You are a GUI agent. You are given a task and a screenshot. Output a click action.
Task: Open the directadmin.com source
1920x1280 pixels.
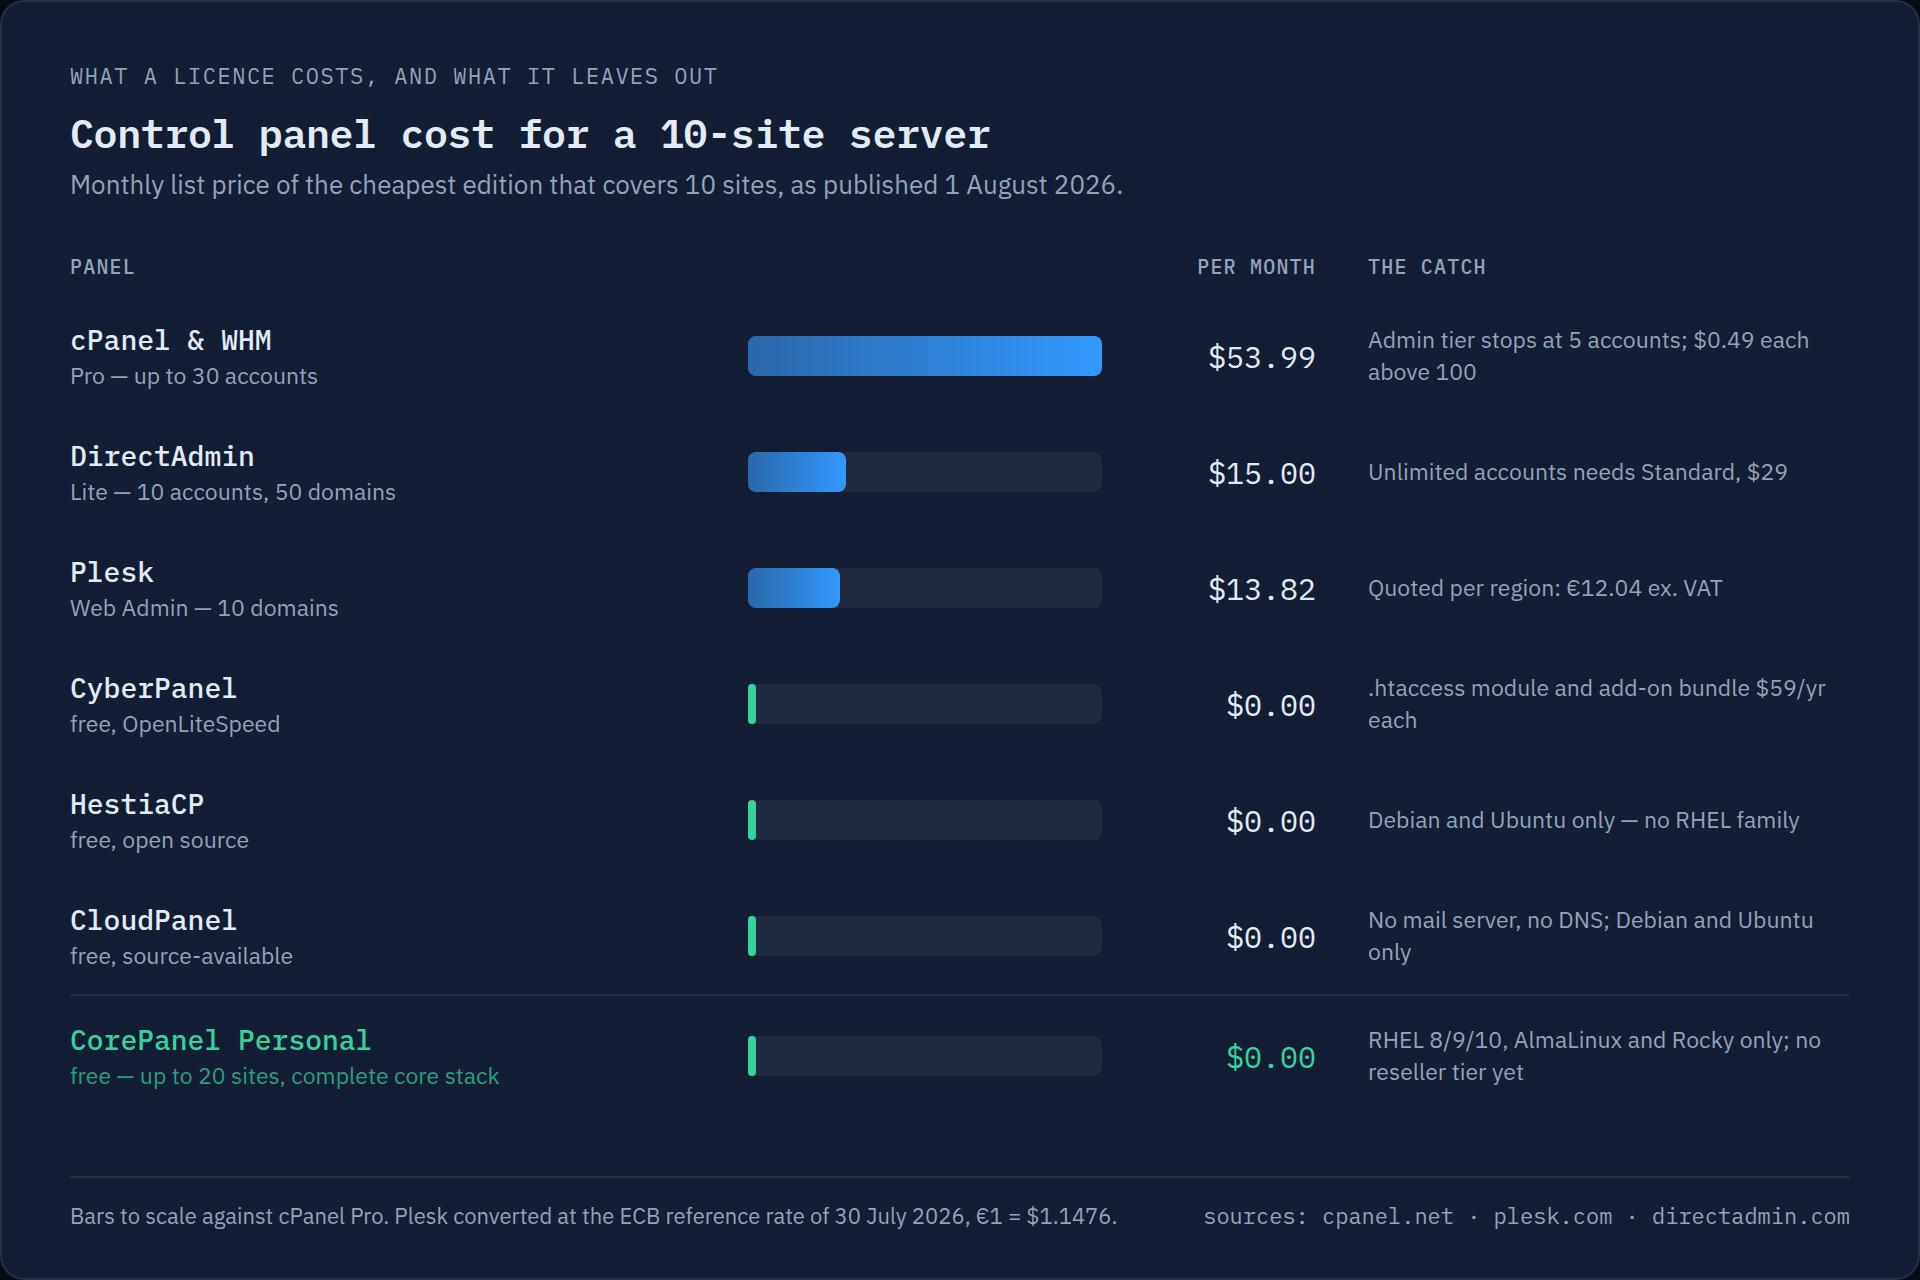(x=1750, y=1217)
